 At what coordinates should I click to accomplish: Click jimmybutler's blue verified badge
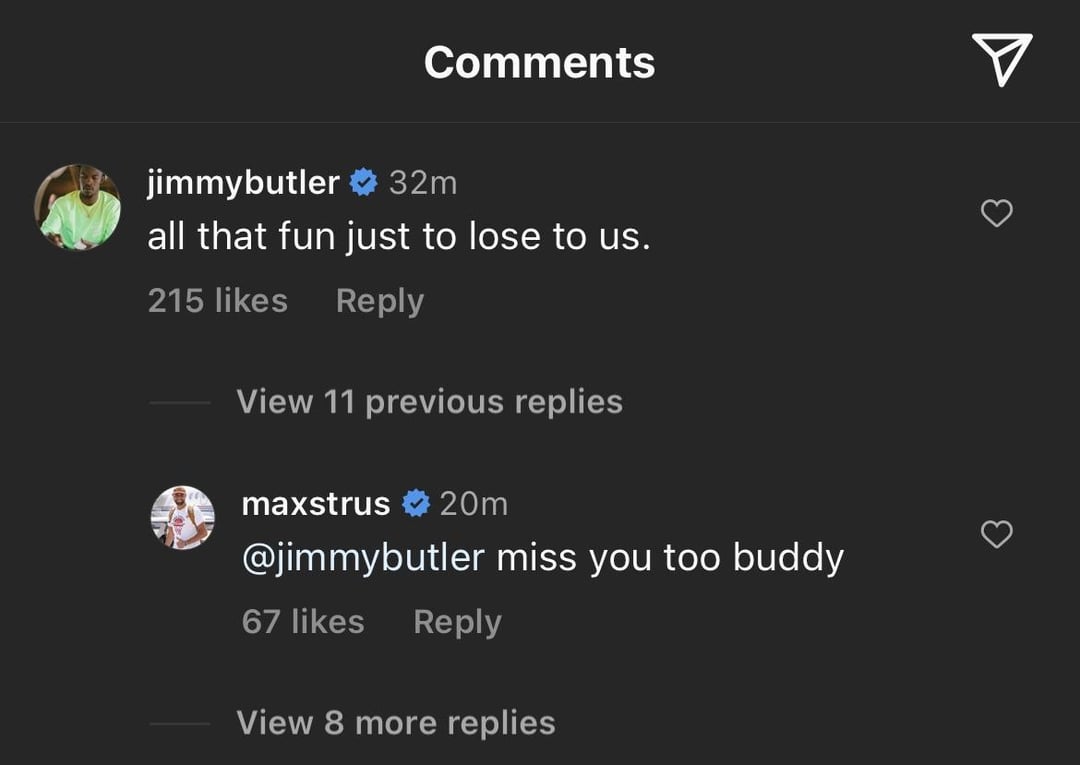coord(363,182)
